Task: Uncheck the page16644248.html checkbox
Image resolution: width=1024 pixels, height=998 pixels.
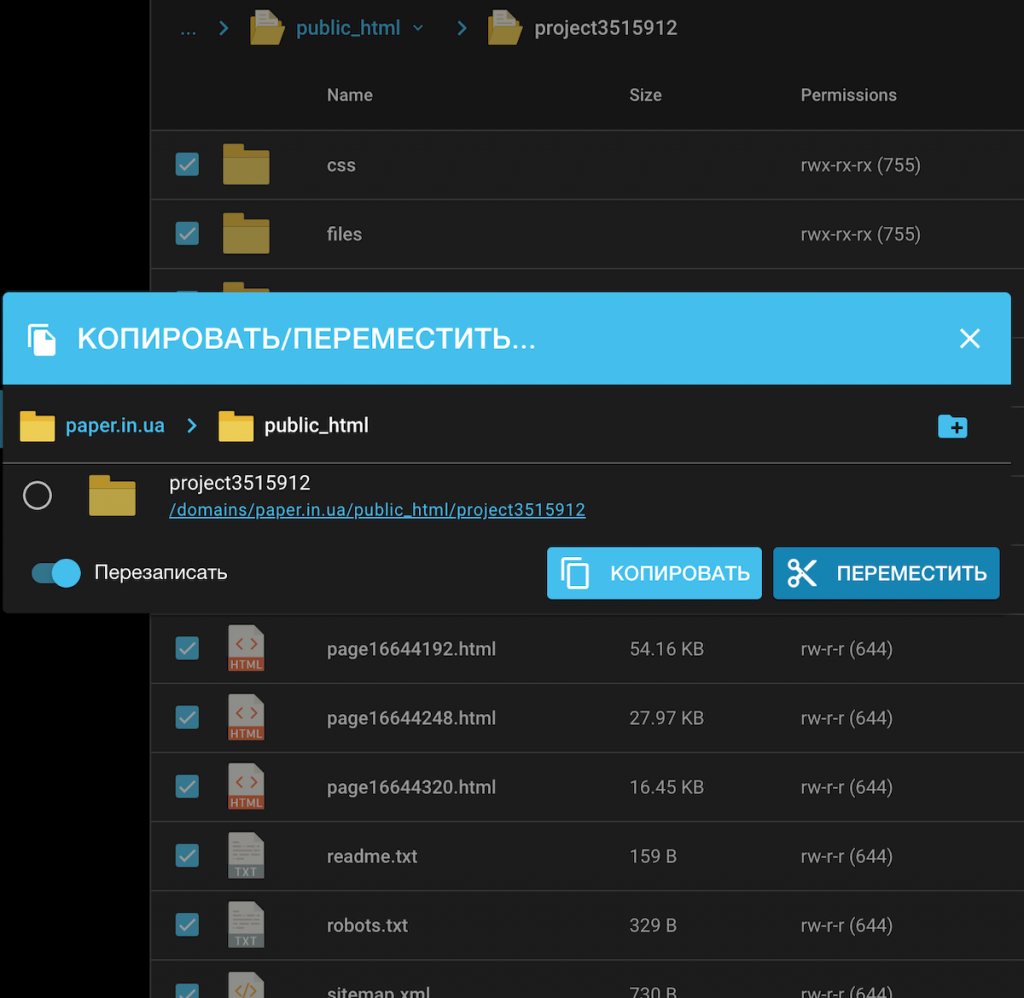Action: click(187, 717)
